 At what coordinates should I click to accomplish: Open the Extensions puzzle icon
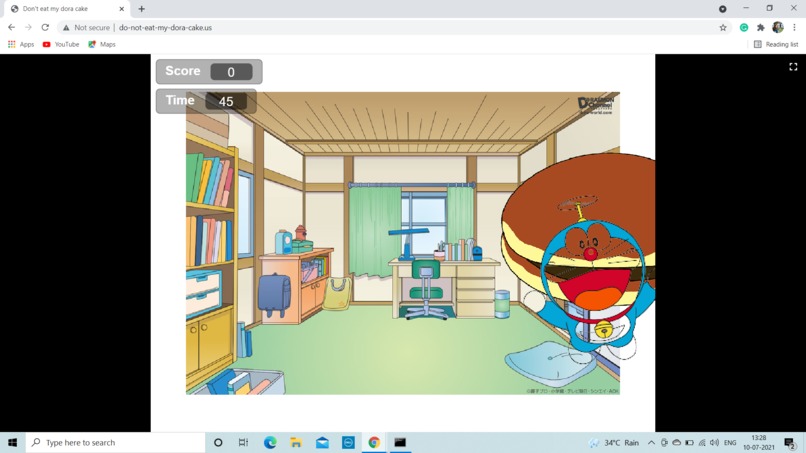click(761, 28)
